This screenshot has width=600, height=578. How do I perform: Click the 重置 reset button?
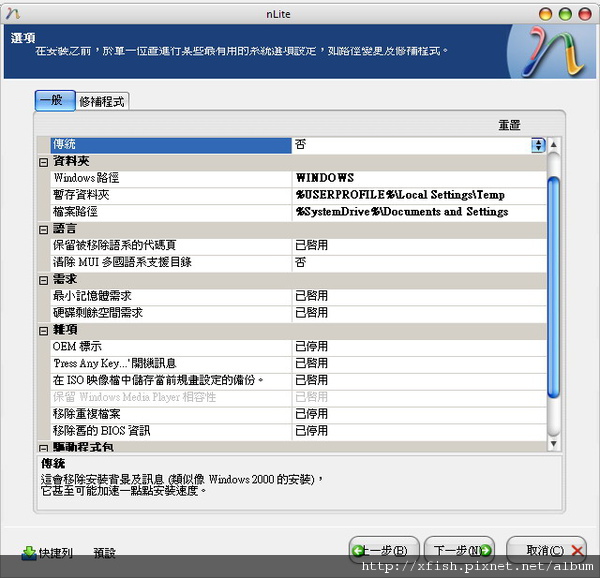click(x=509, y=125)
